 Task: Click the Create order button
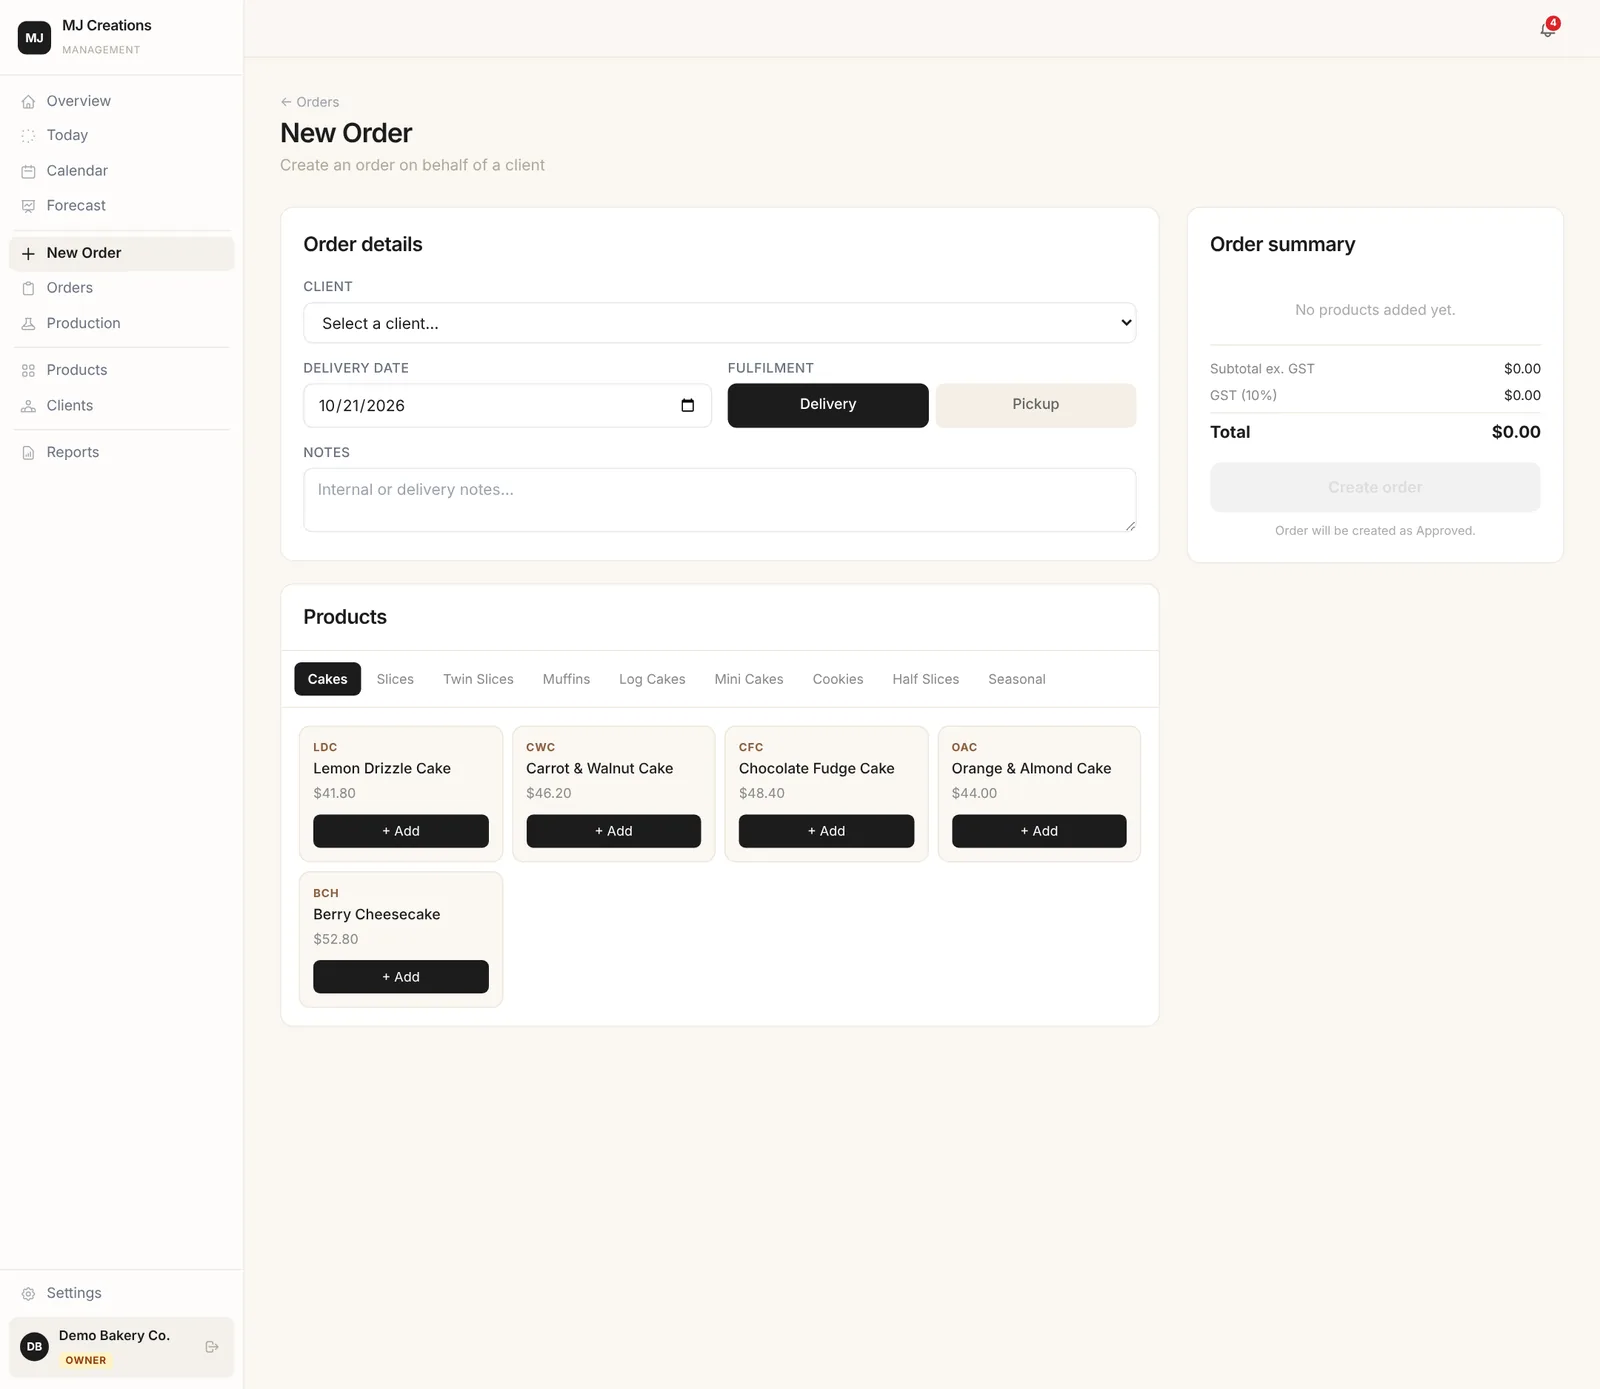tap(1375, 487)
